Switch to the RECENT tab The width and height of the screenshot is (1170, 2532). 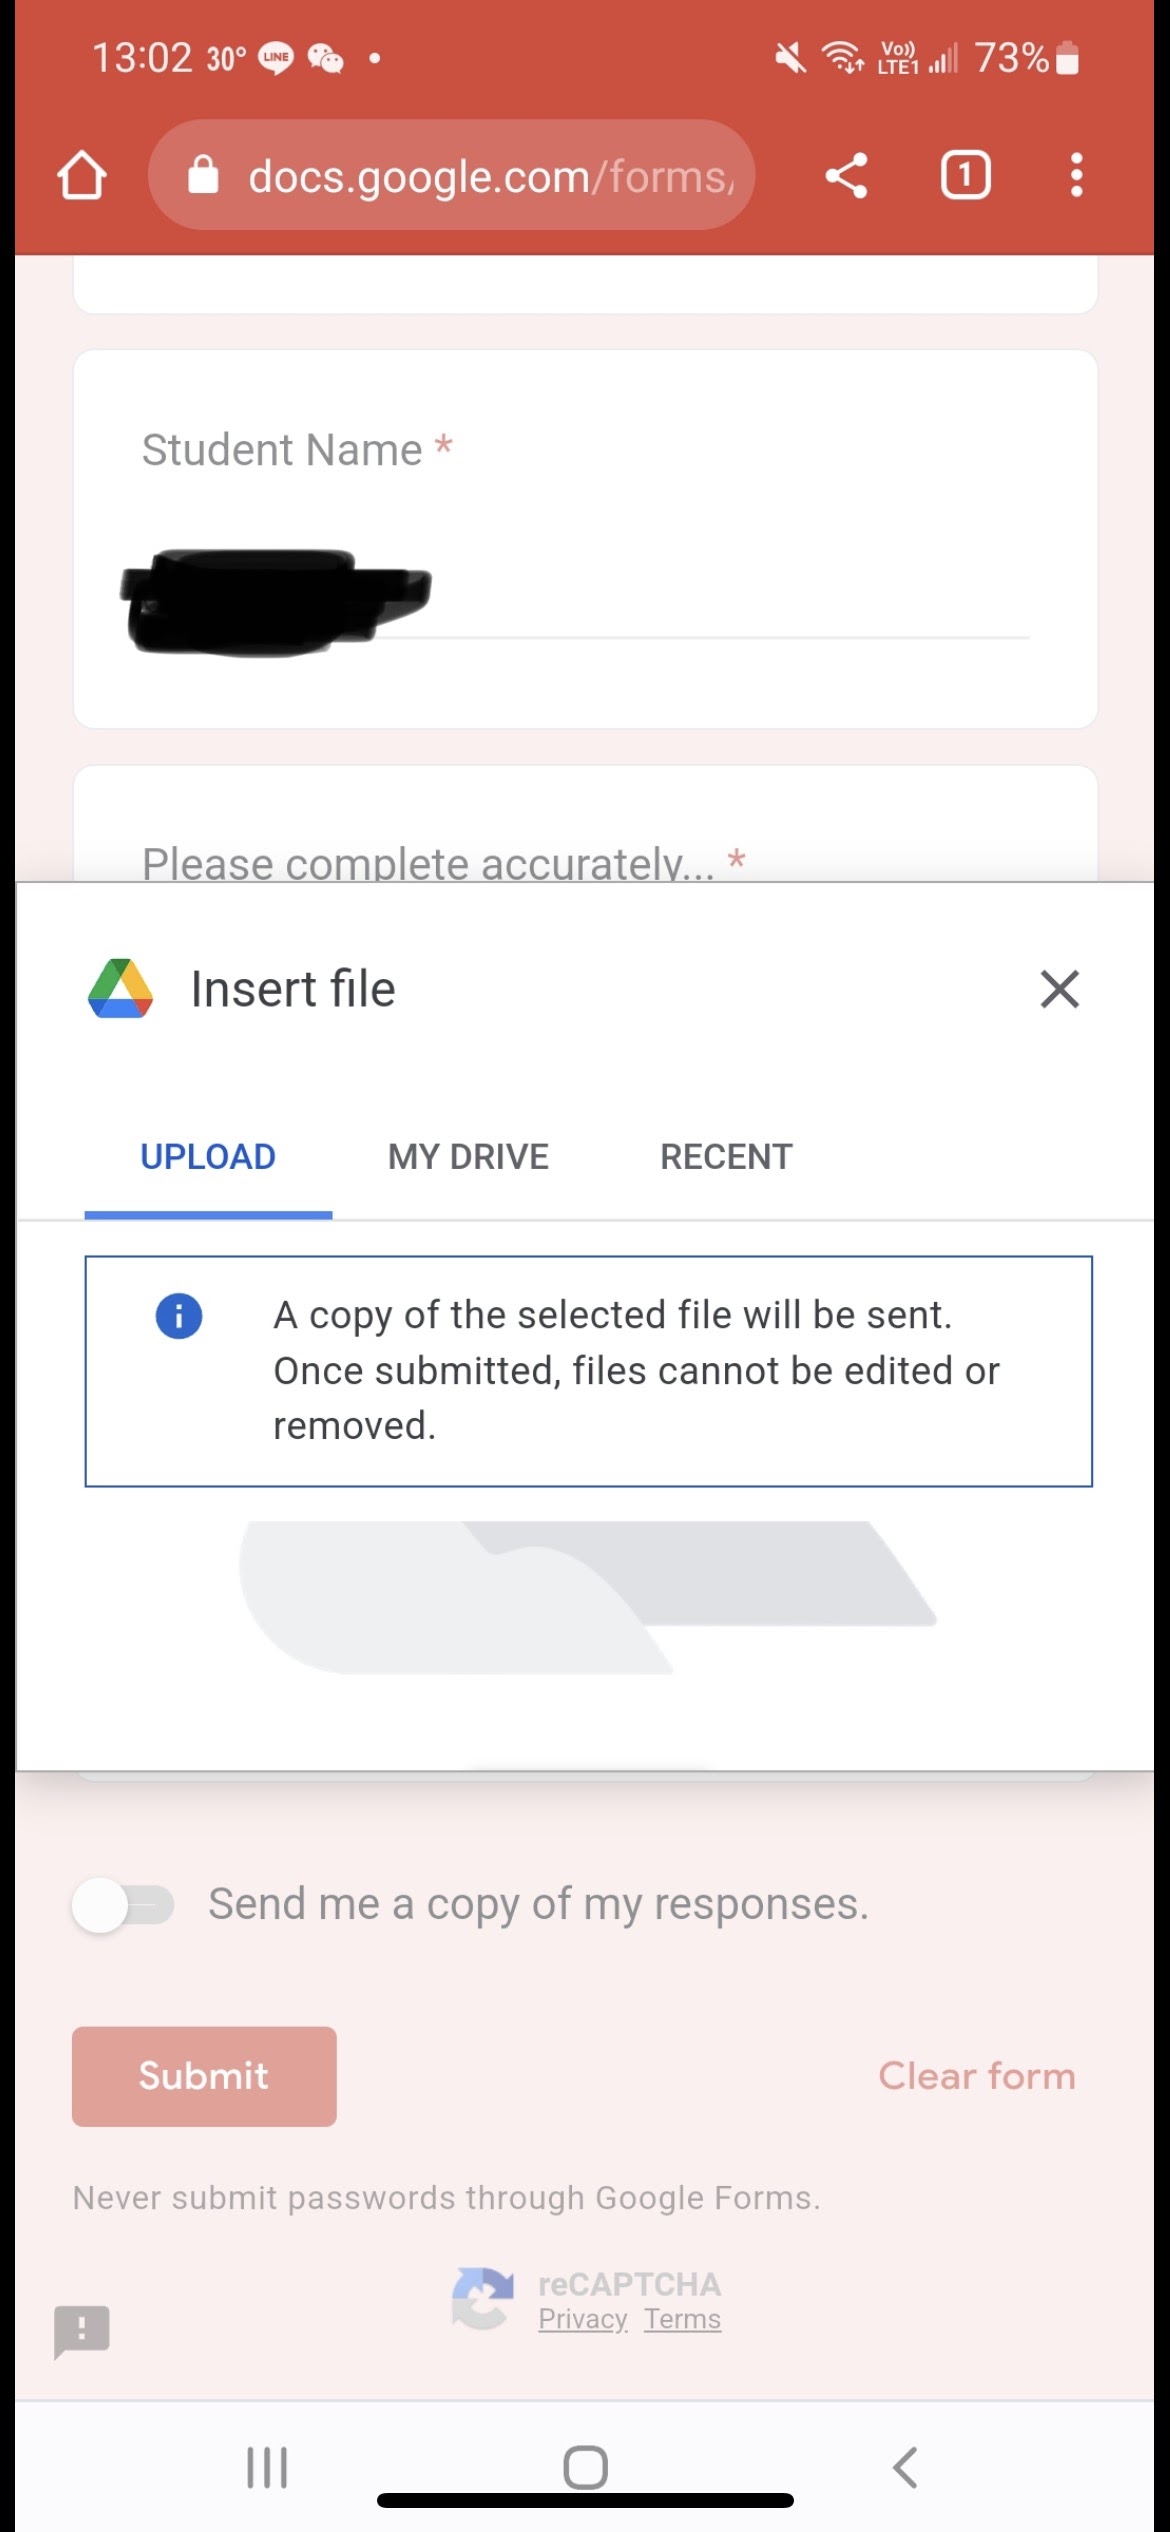pyautogui.click(x=726, y=1157)
